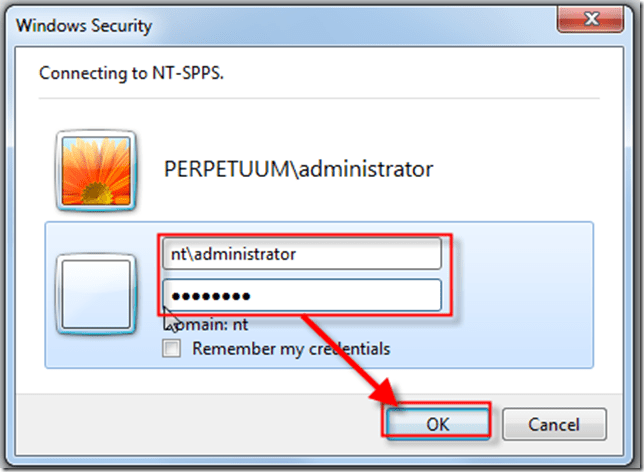Focus the username field containing nt\administrator
The image size is (644, 472).
300,254
